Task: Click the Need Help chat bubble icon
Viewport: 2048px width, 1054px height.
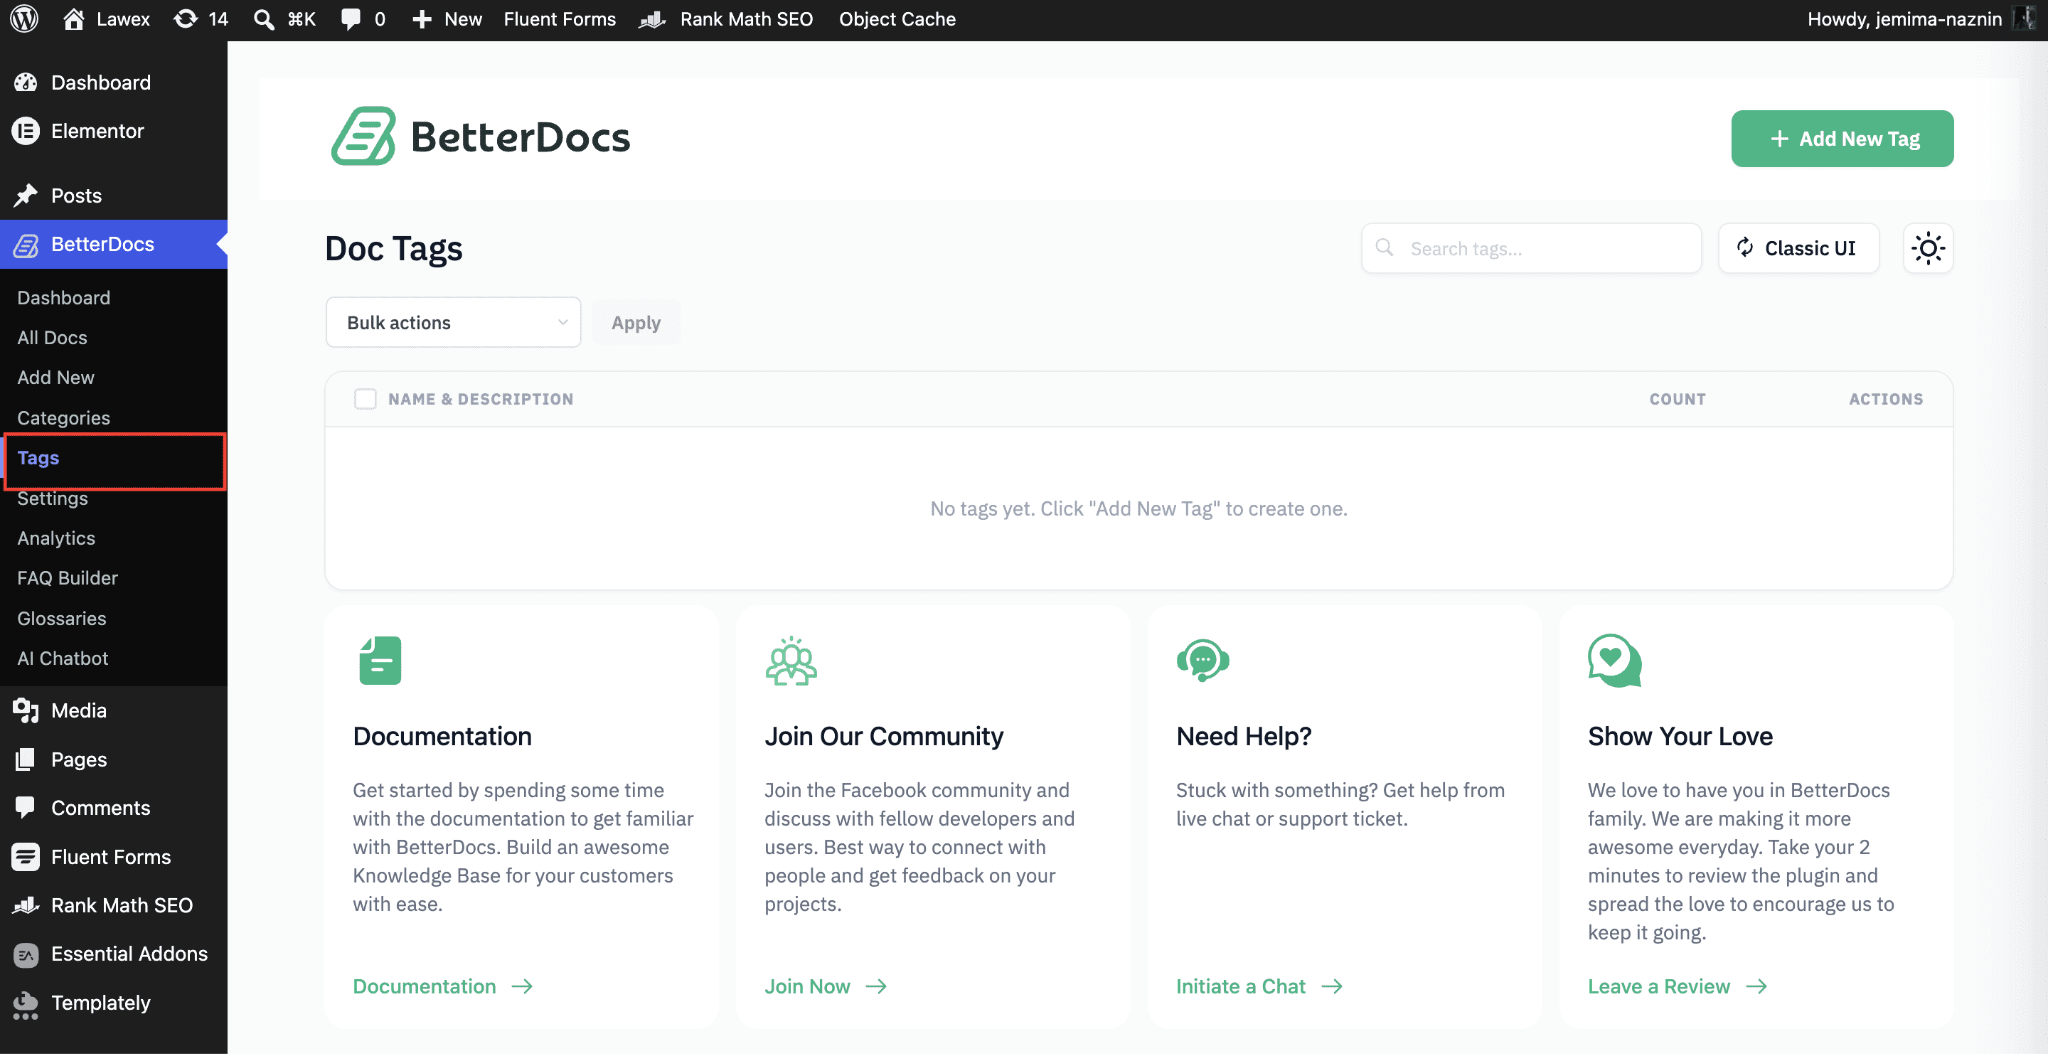Action: point(1203,660)
